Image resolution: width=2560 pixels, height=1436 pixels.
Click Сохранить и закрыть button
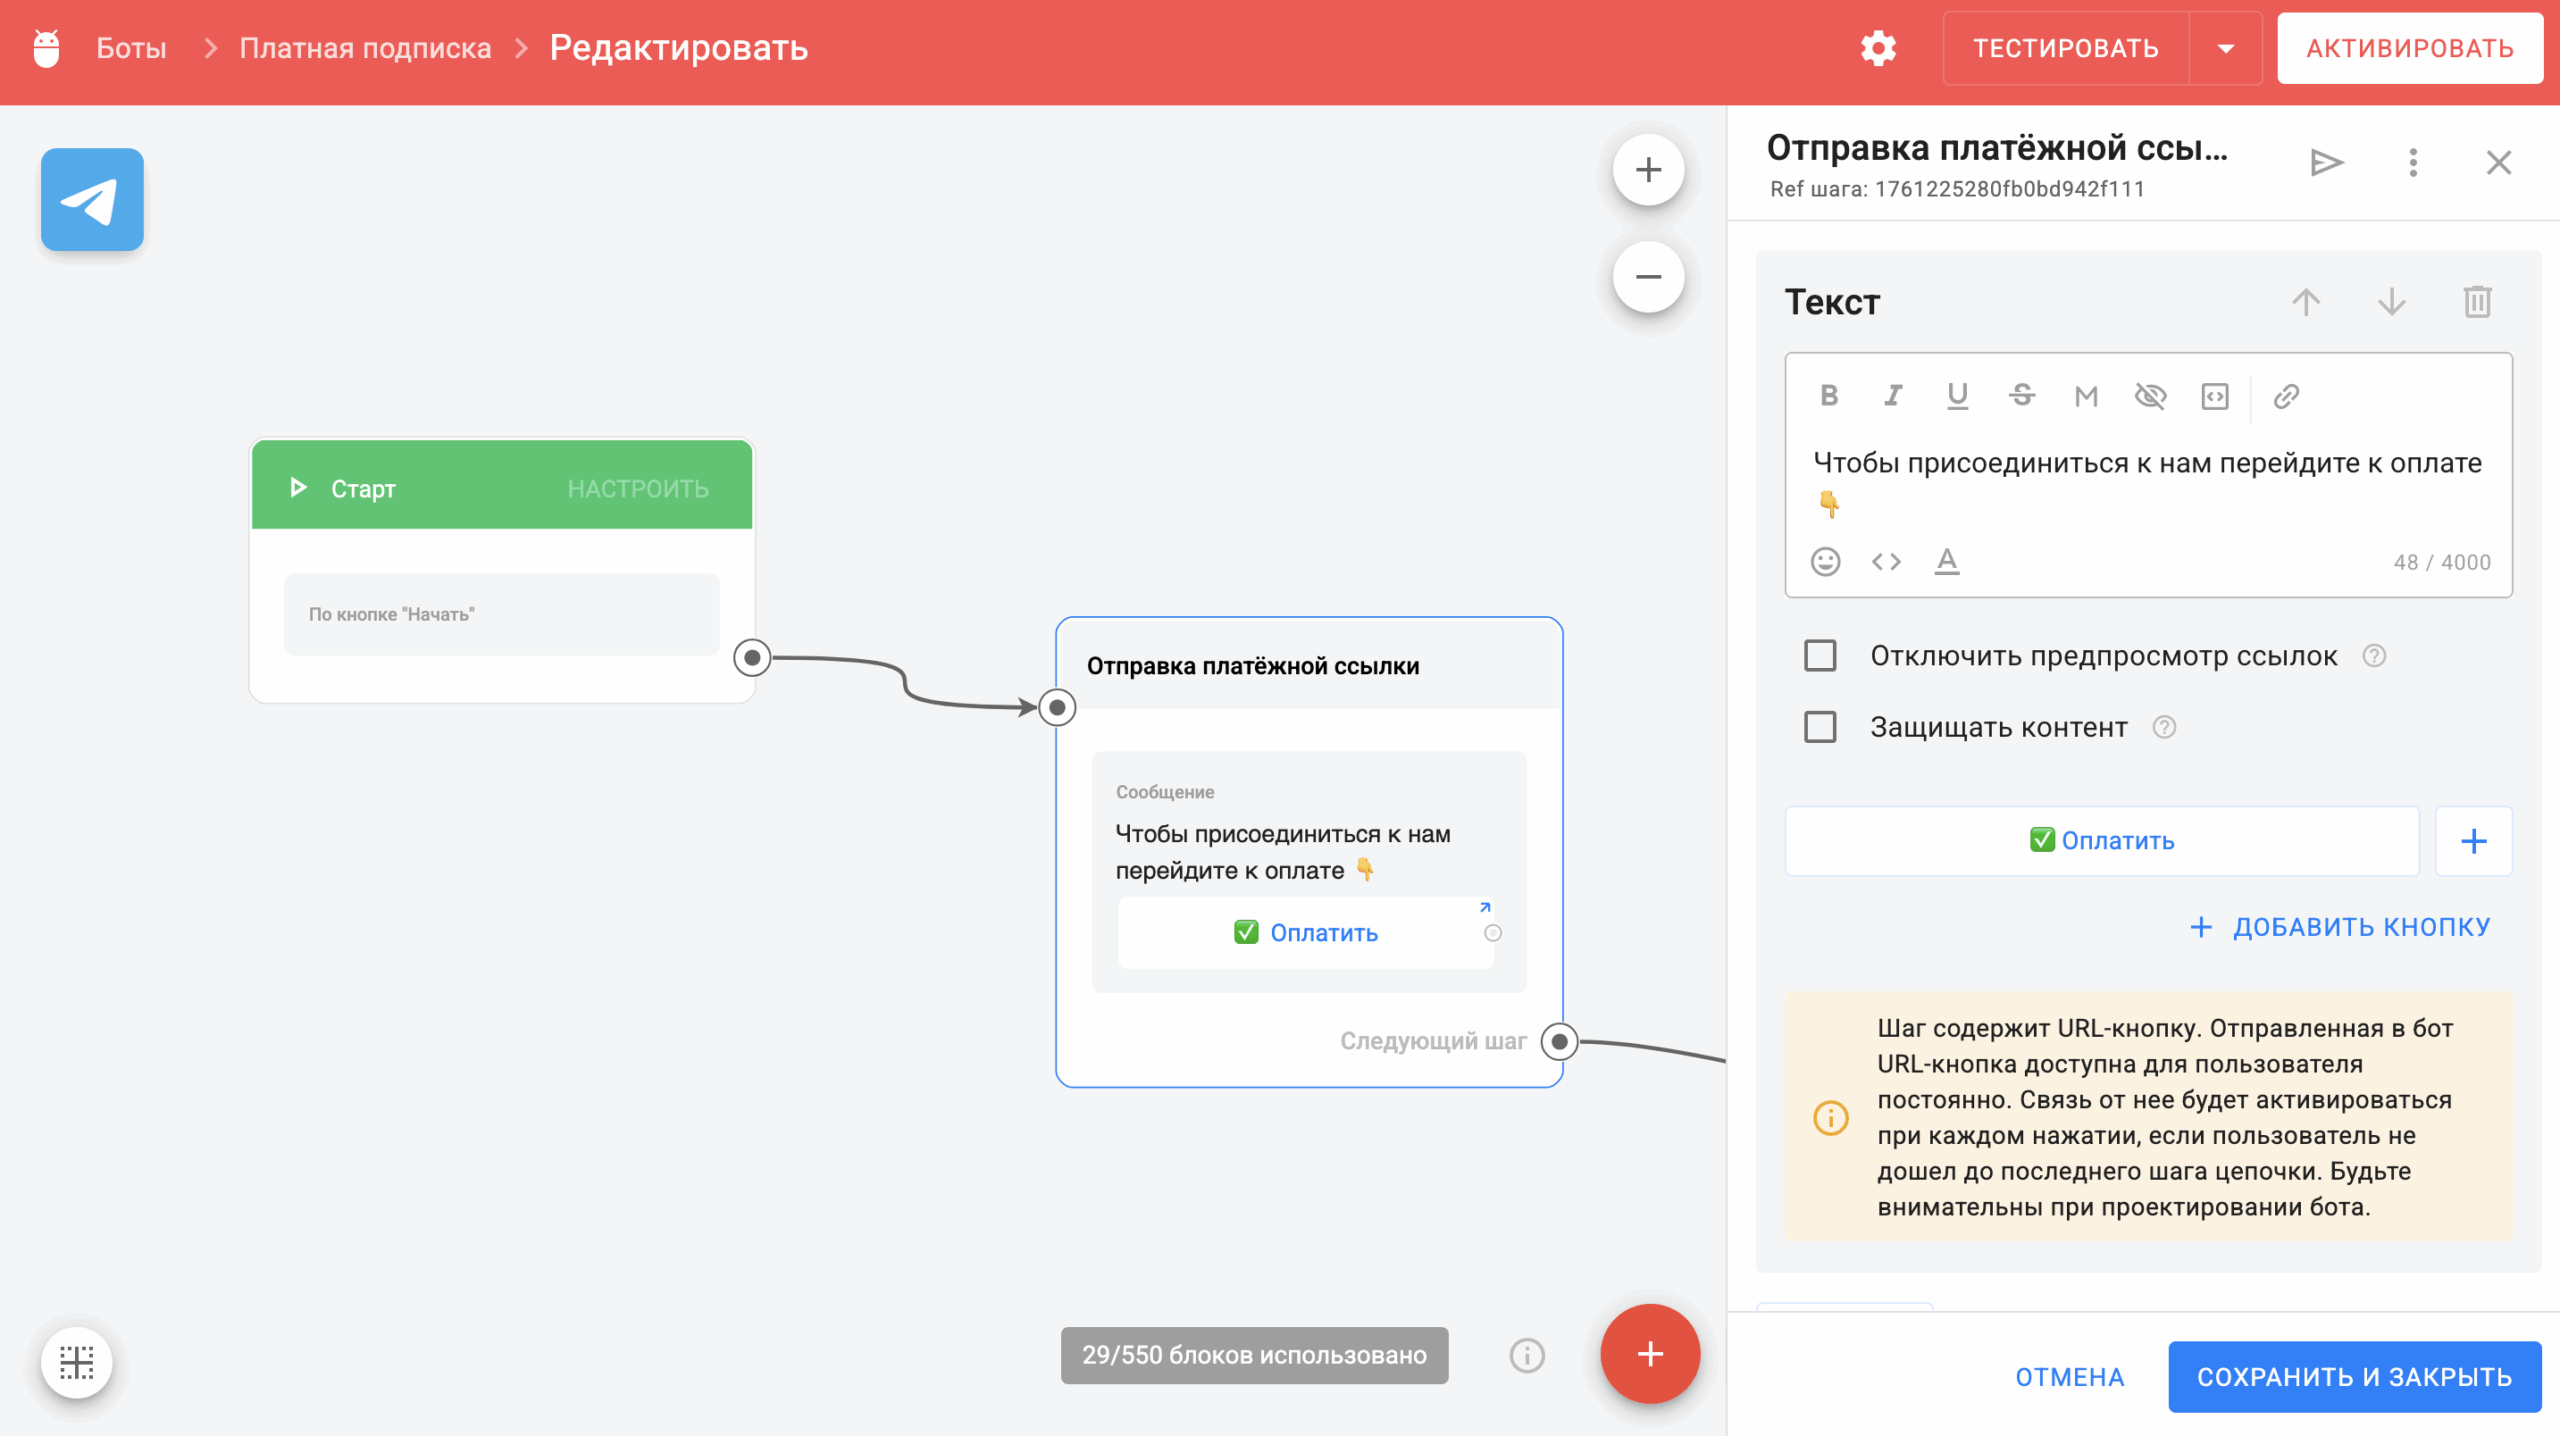(2354, 1377)
